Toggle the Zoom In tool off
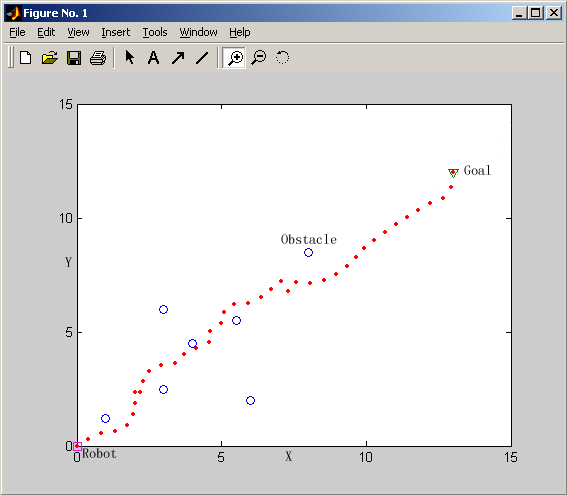Screen dimensions: 567x495 click(x=234, y=57)
